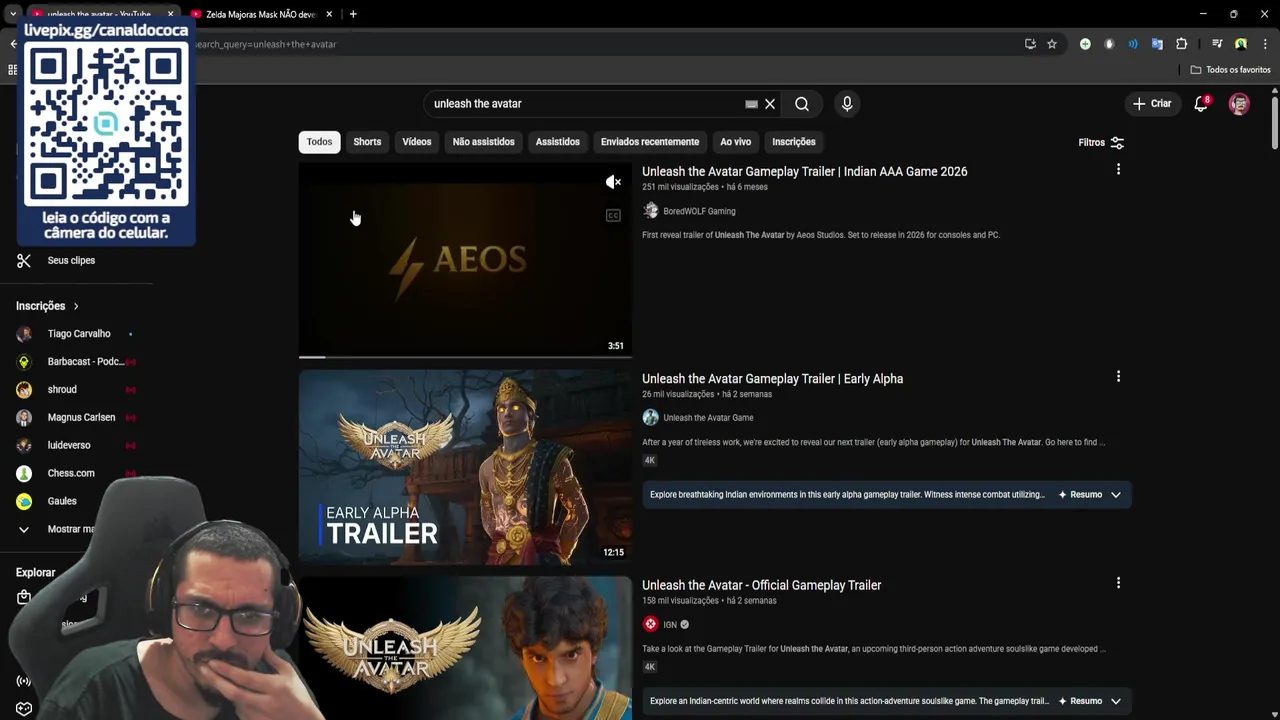Close the Zelda Majoras Mask tab
The image size is (1280, 720).
[329, 14]
